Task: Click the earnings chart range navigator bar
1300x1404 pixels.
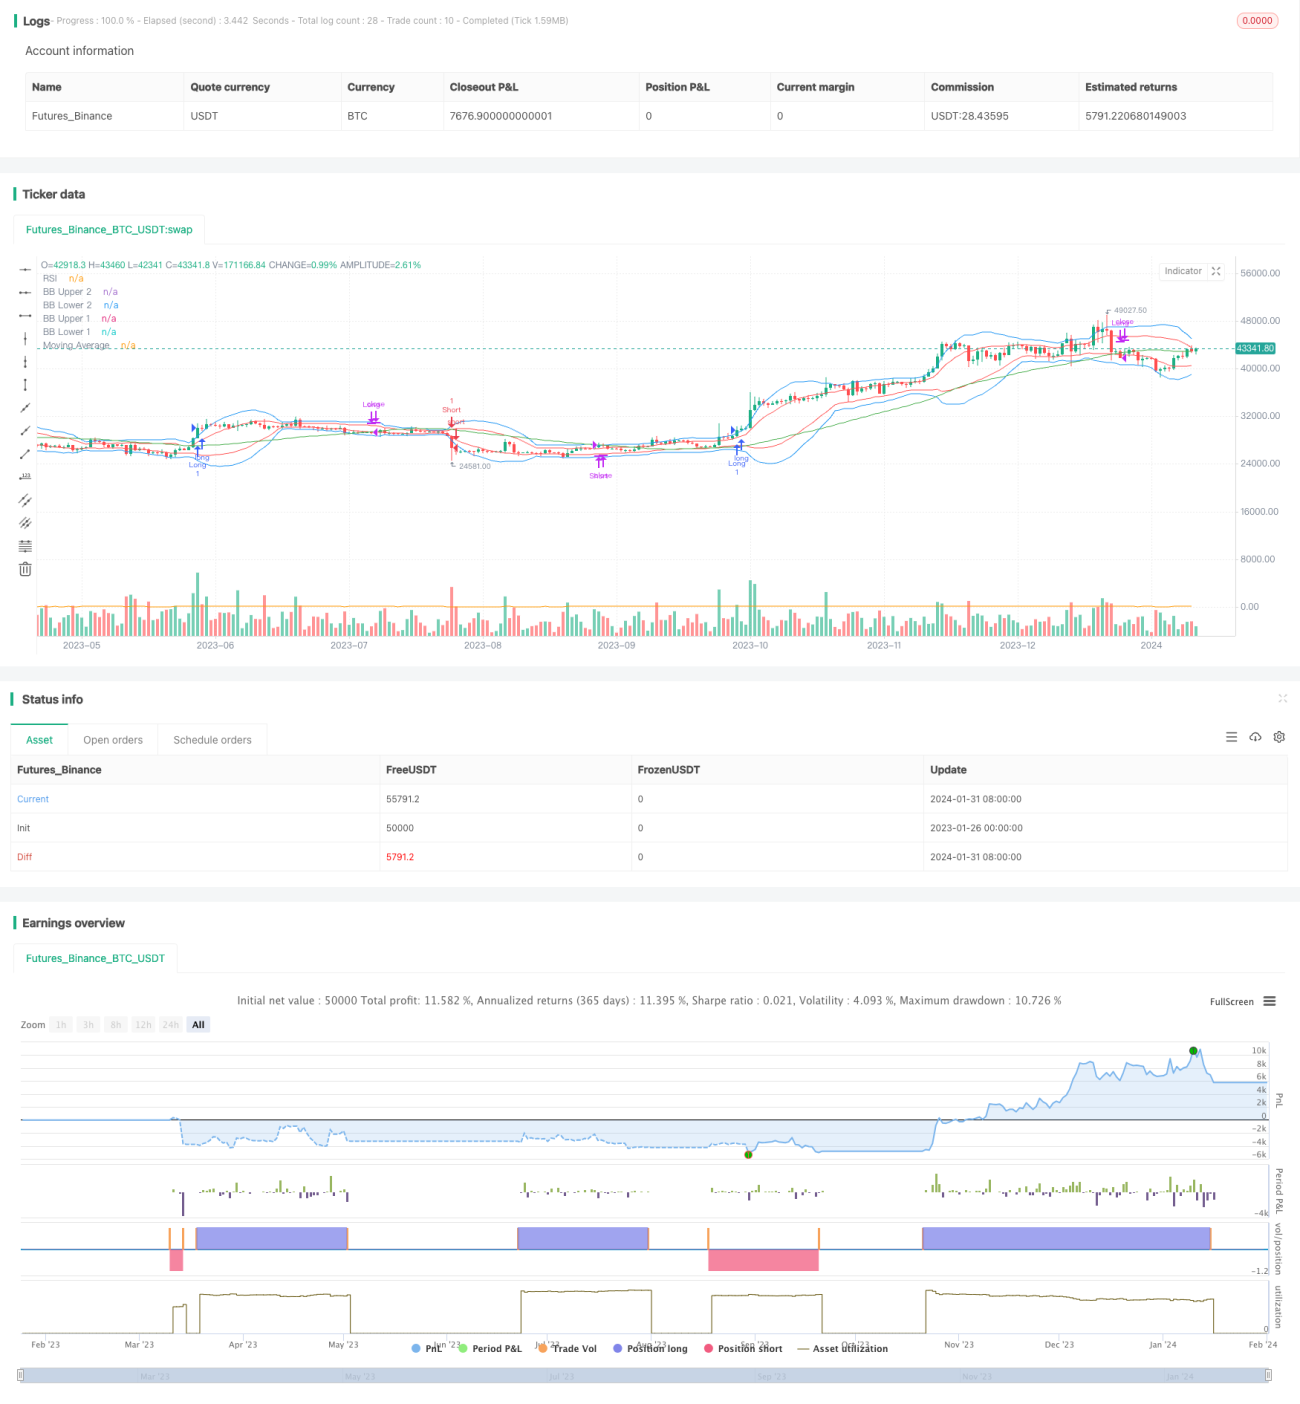Action: click(645, 1375)
